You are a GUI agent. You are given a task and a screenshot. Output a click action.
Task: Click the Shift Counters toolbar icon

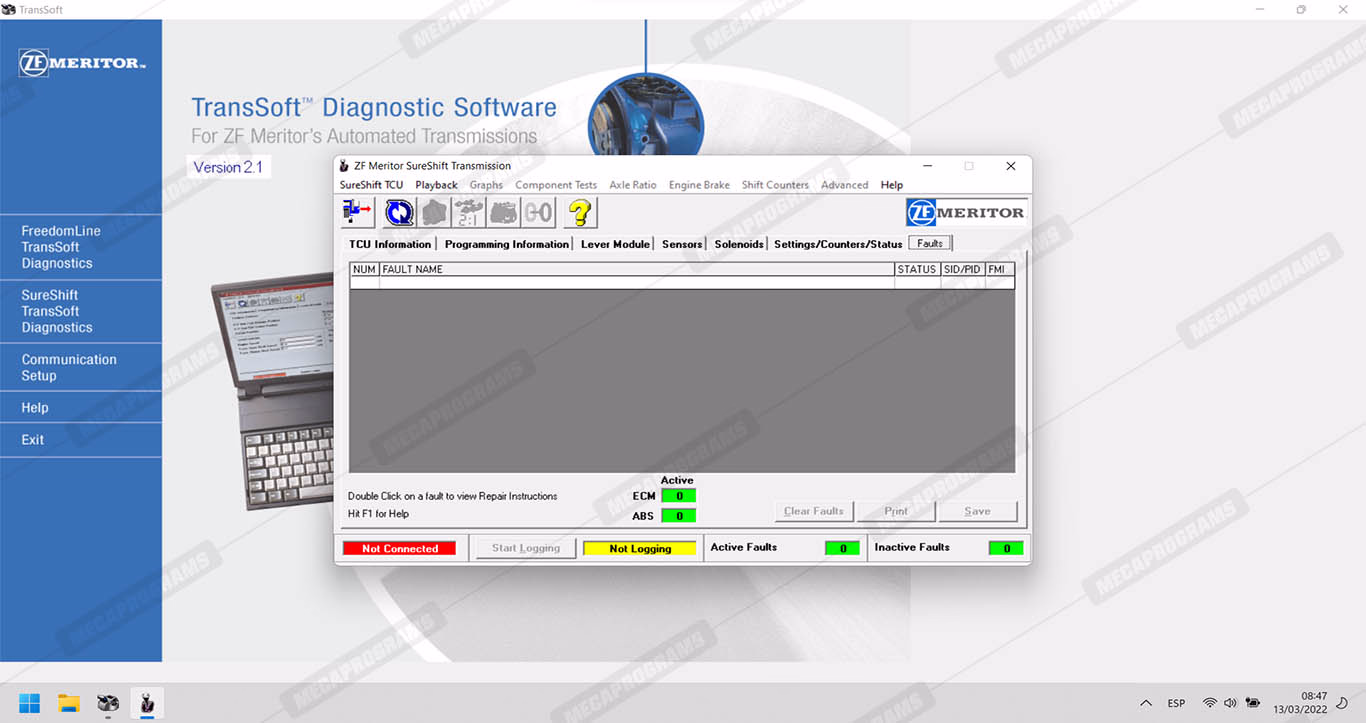tap(539, 212)
